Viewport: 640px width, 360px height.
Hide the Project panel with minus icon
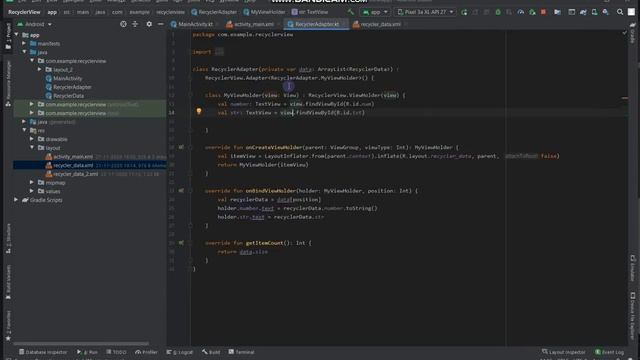160,24
